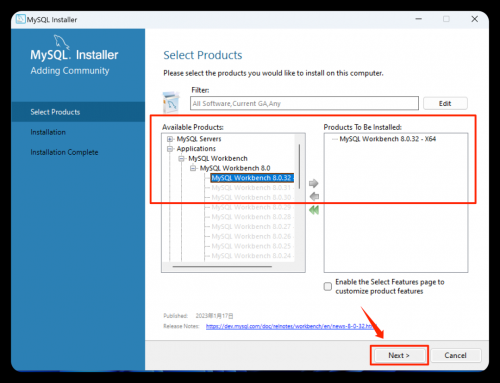
Task: Collapse the MySQL Workbench tree node
Action: [x=181, y=158]
